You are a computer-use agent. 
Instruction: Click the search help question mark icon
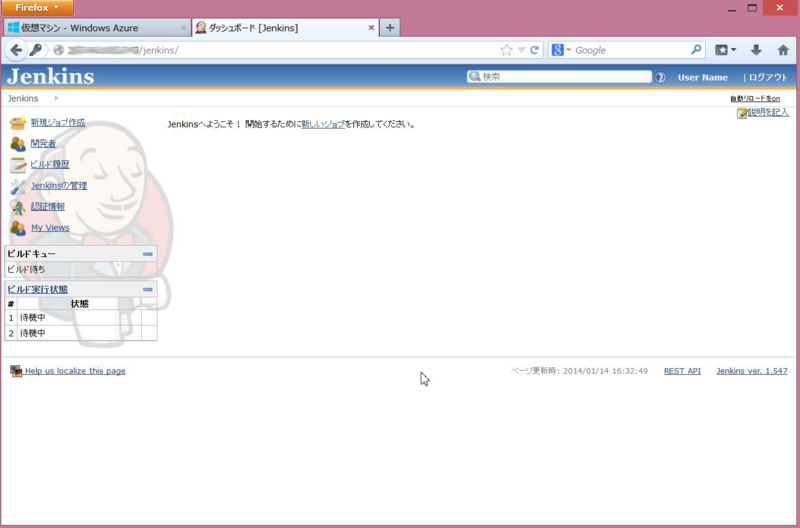coord(660,78)
